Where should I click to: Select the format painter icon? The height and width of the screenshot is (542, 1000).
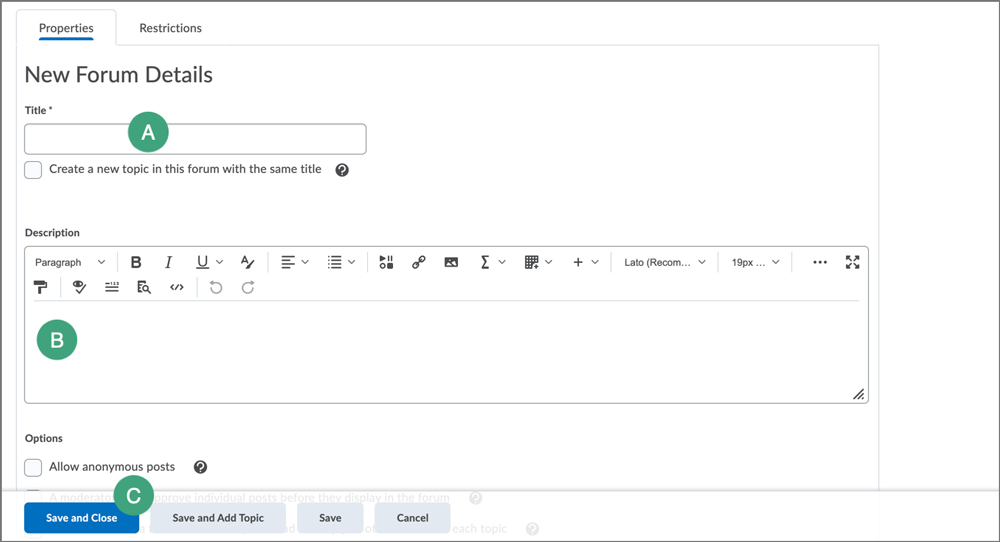[x=41, y=288]
